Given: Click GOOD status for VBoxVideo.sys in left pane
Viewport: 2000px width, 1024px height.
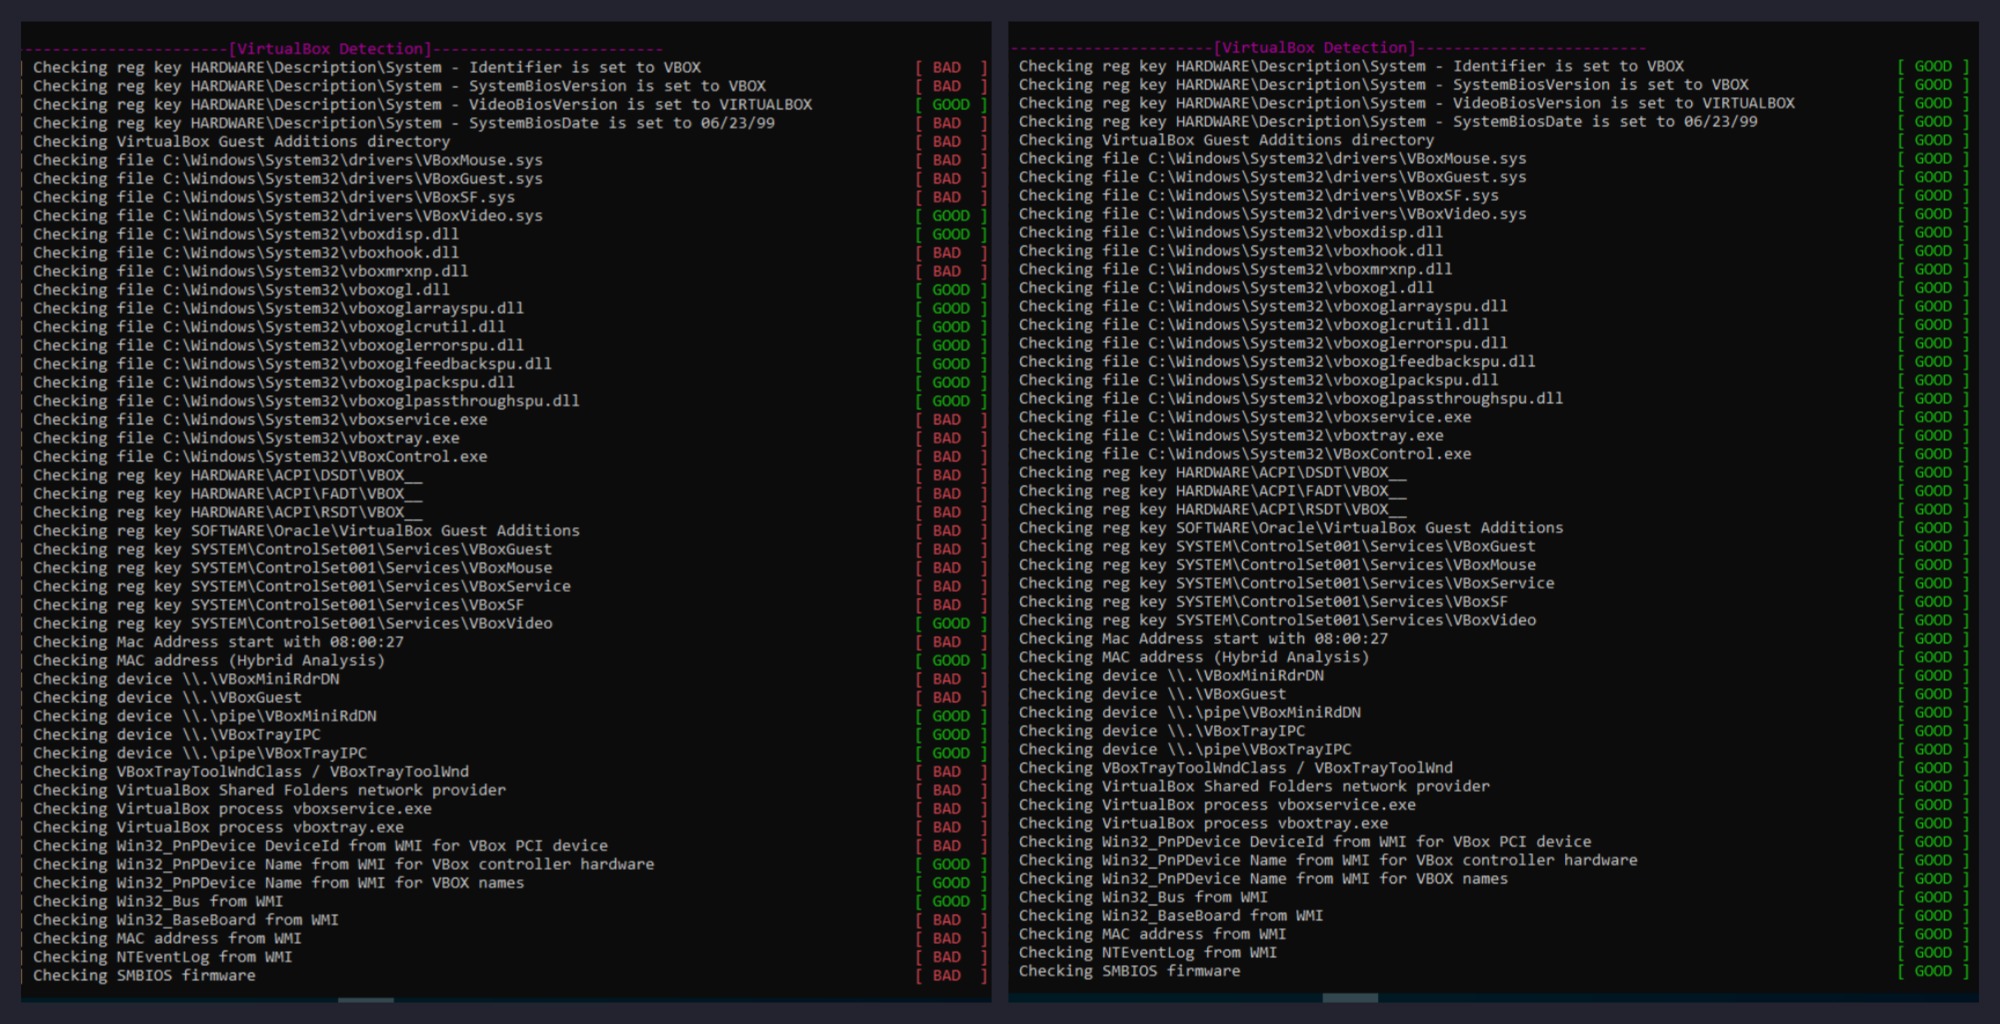Looking at the screenshot, I should click(951, 216).
